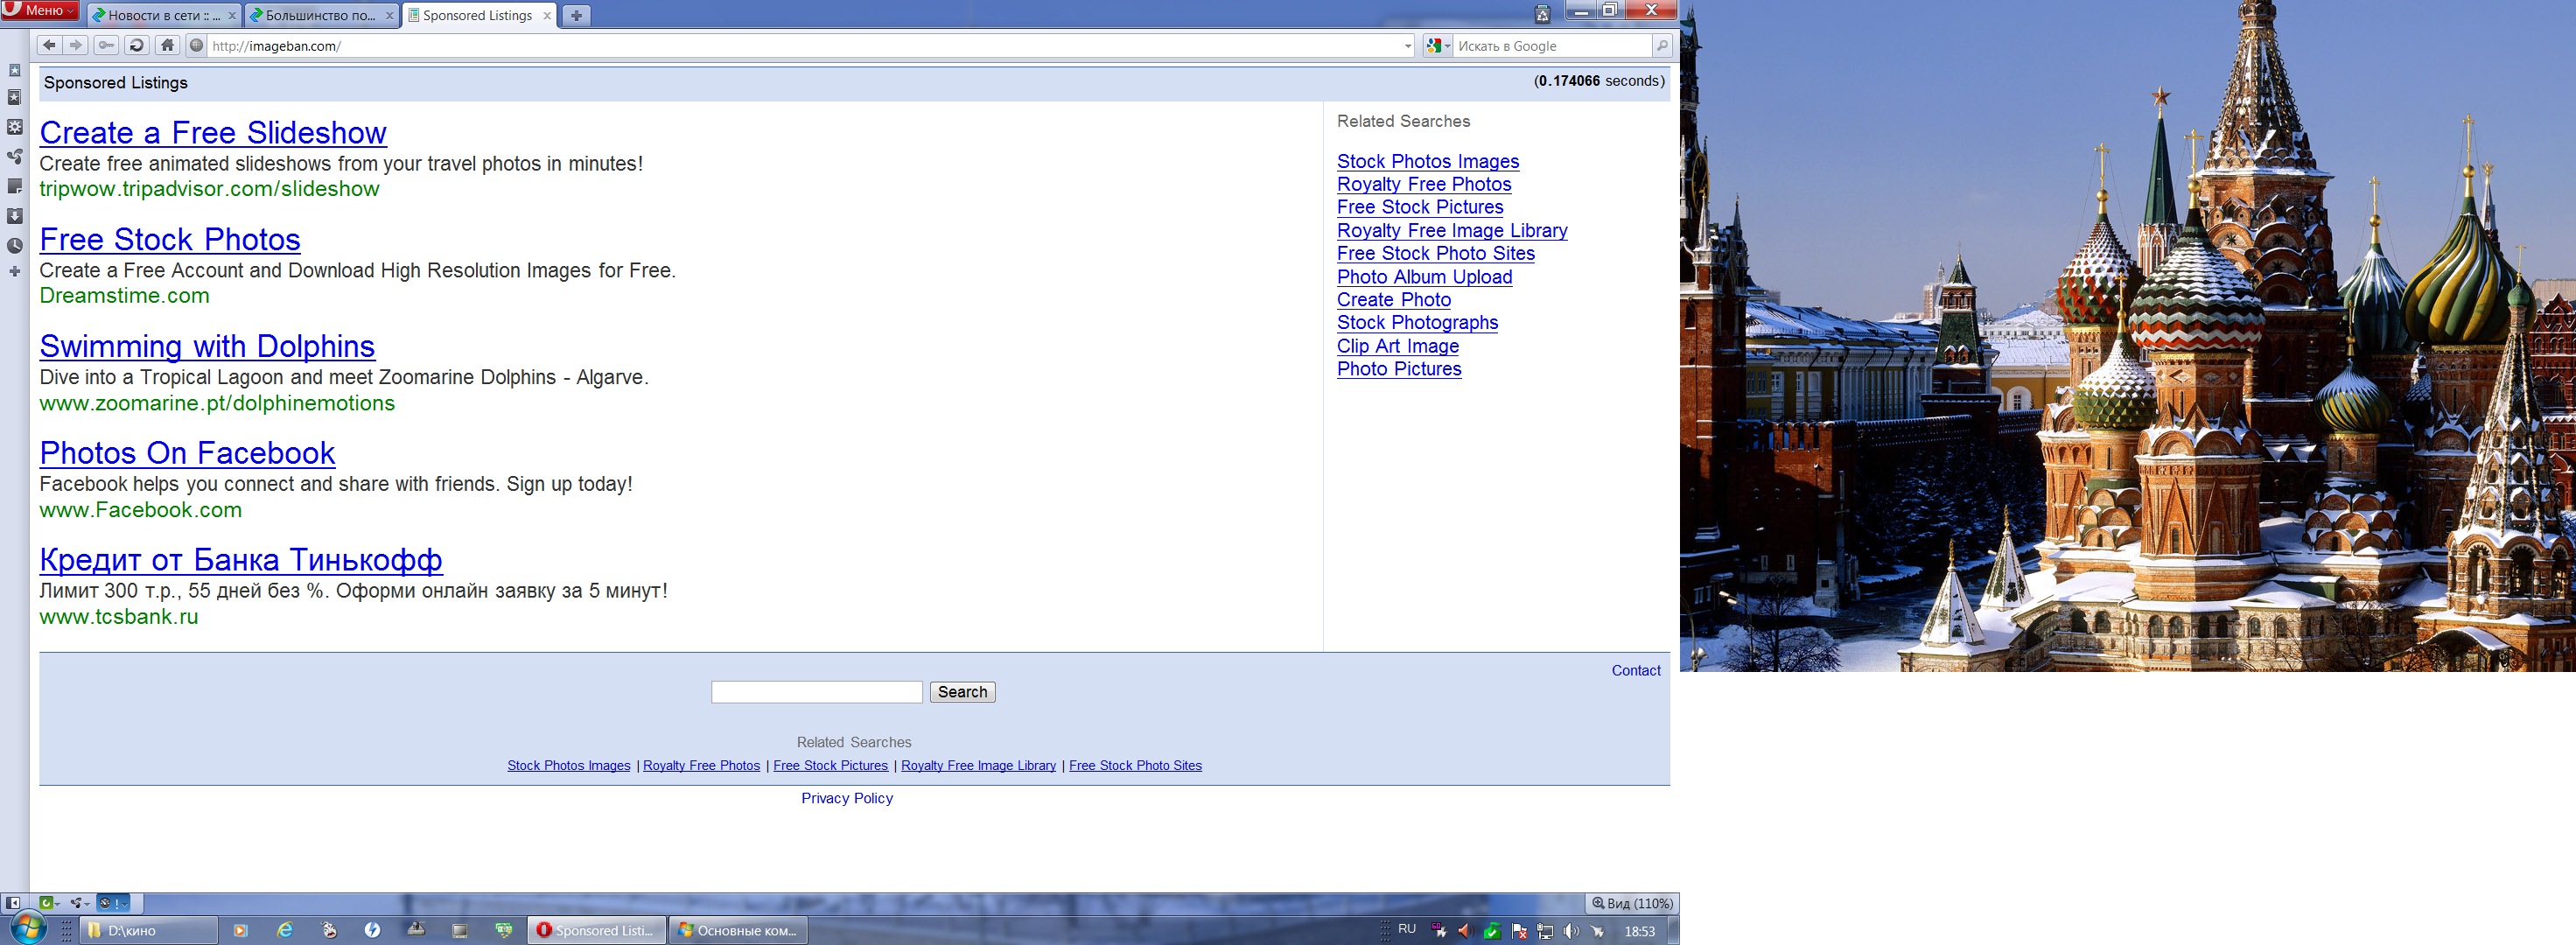Open the closed tabs trash icon

coord(1542,14)
